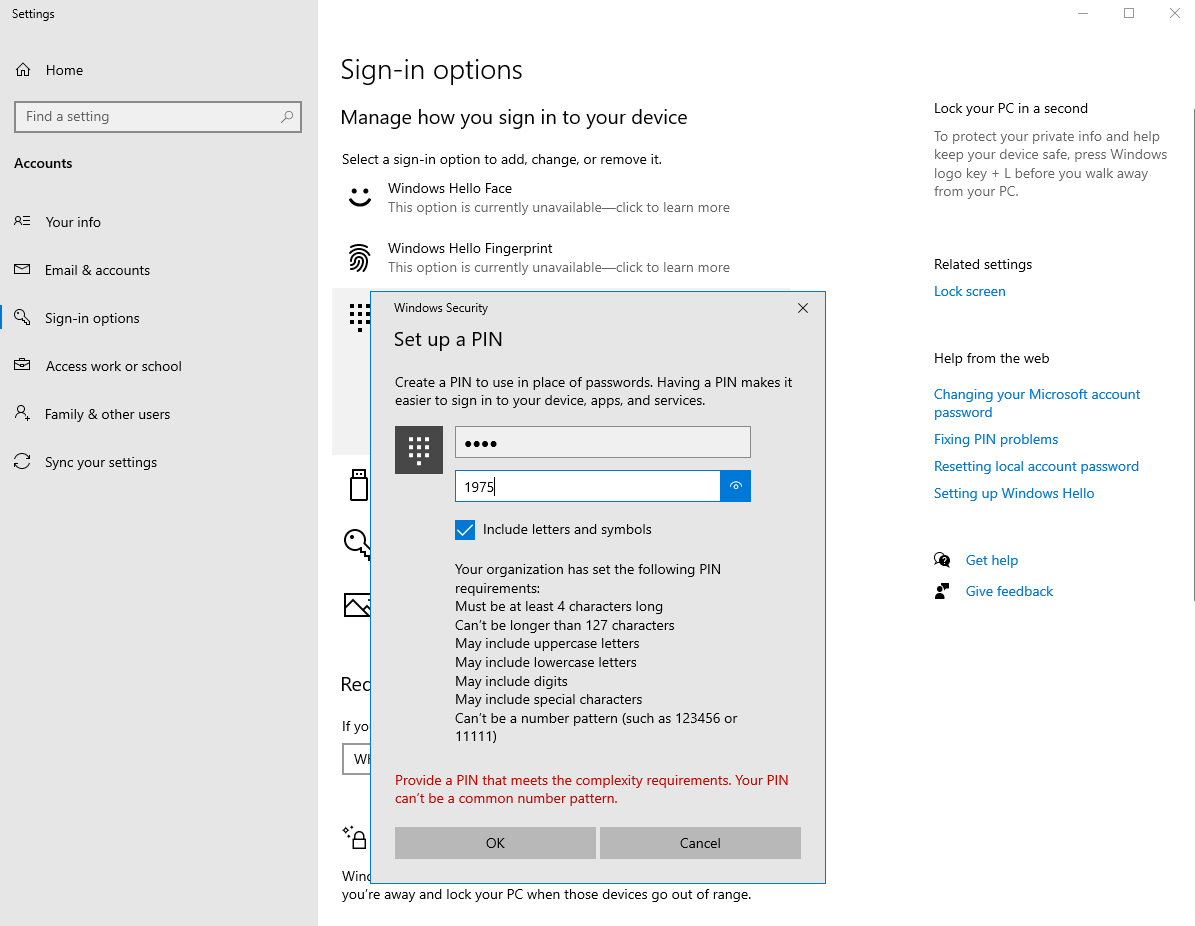
Task: Toggle the PIN reveal eye button
Action: 735,486
